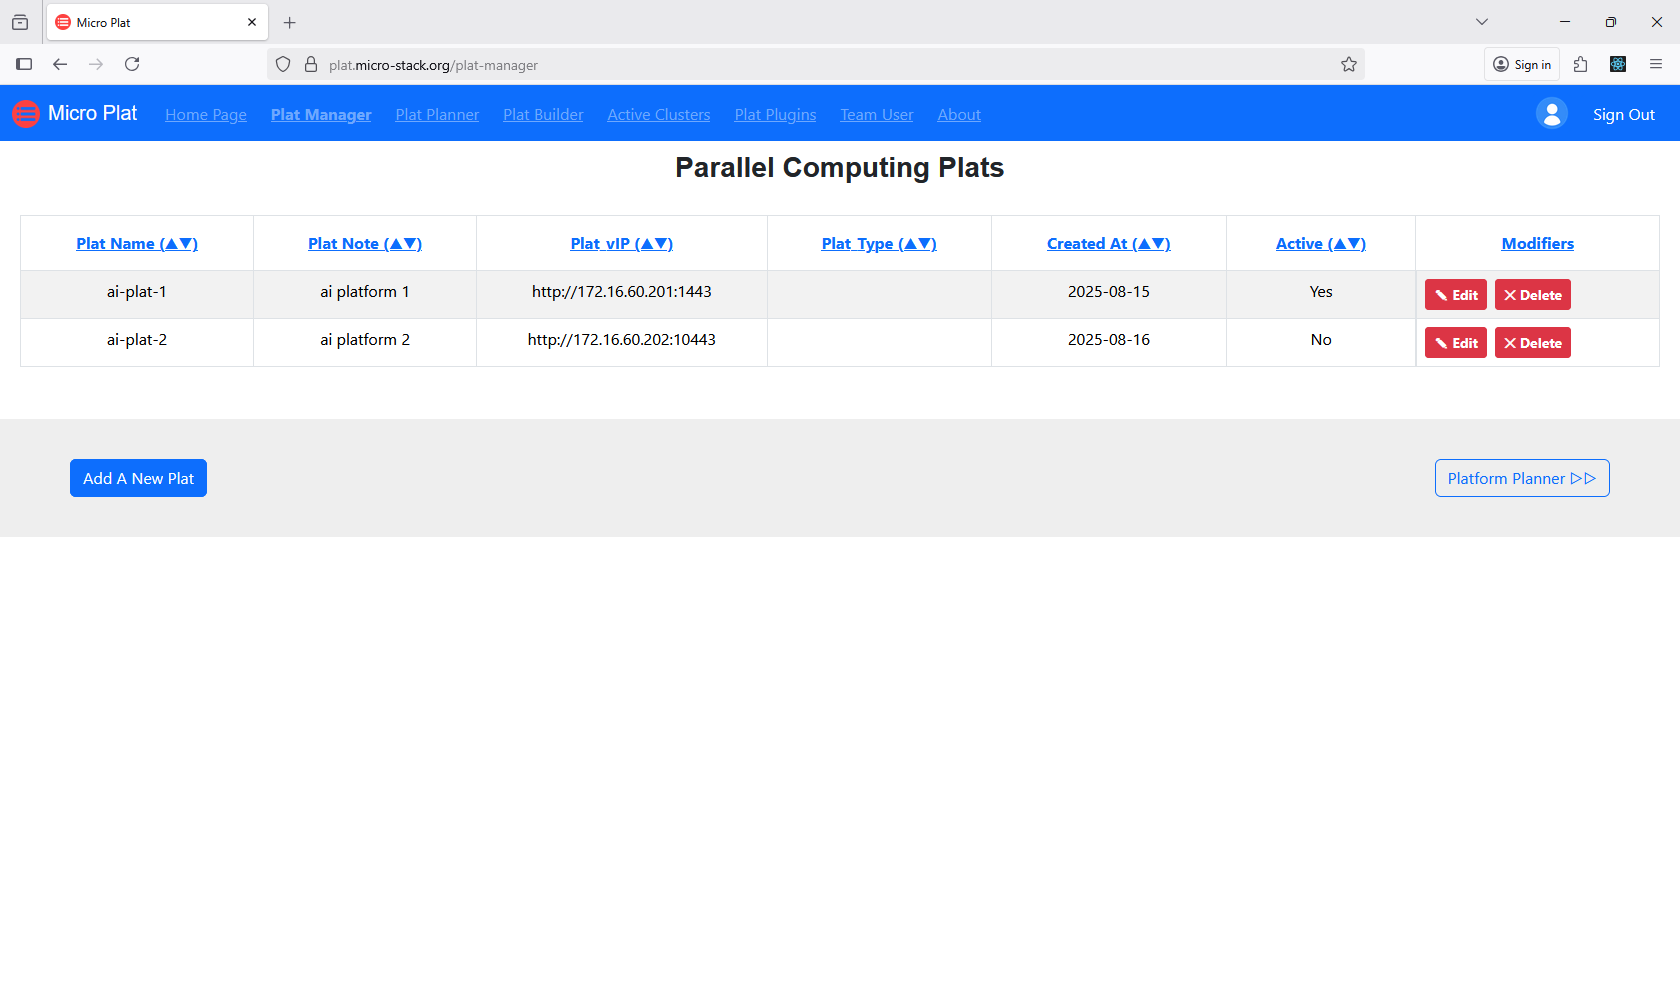Screen dimensions: 1680x1002
Task: Open the browser extensions puzzle icon
Action: tap(1581, 64)
